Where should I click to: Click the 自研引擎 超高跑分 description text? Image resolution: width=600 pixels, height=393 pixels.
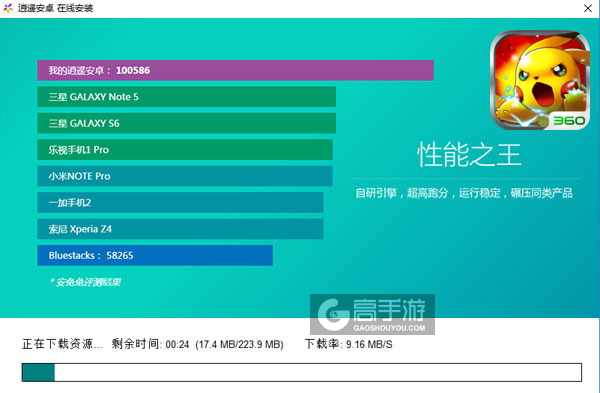(464, 193)
